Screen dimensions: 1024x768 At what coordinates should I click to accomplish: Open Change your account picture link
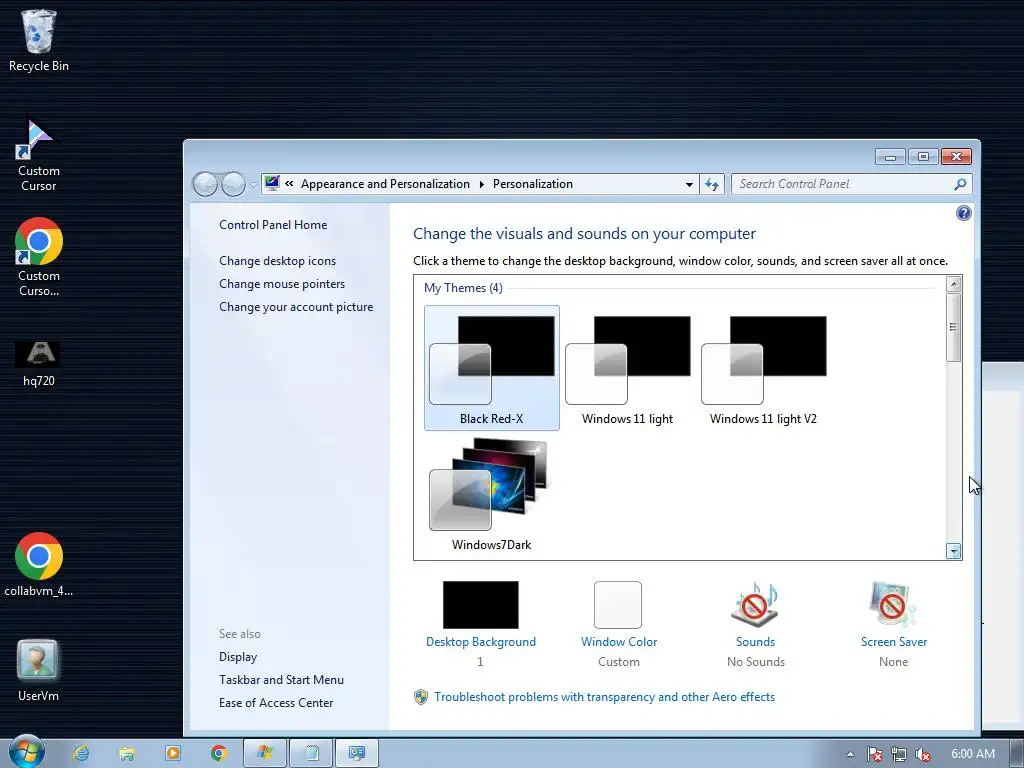click(296, 307)
